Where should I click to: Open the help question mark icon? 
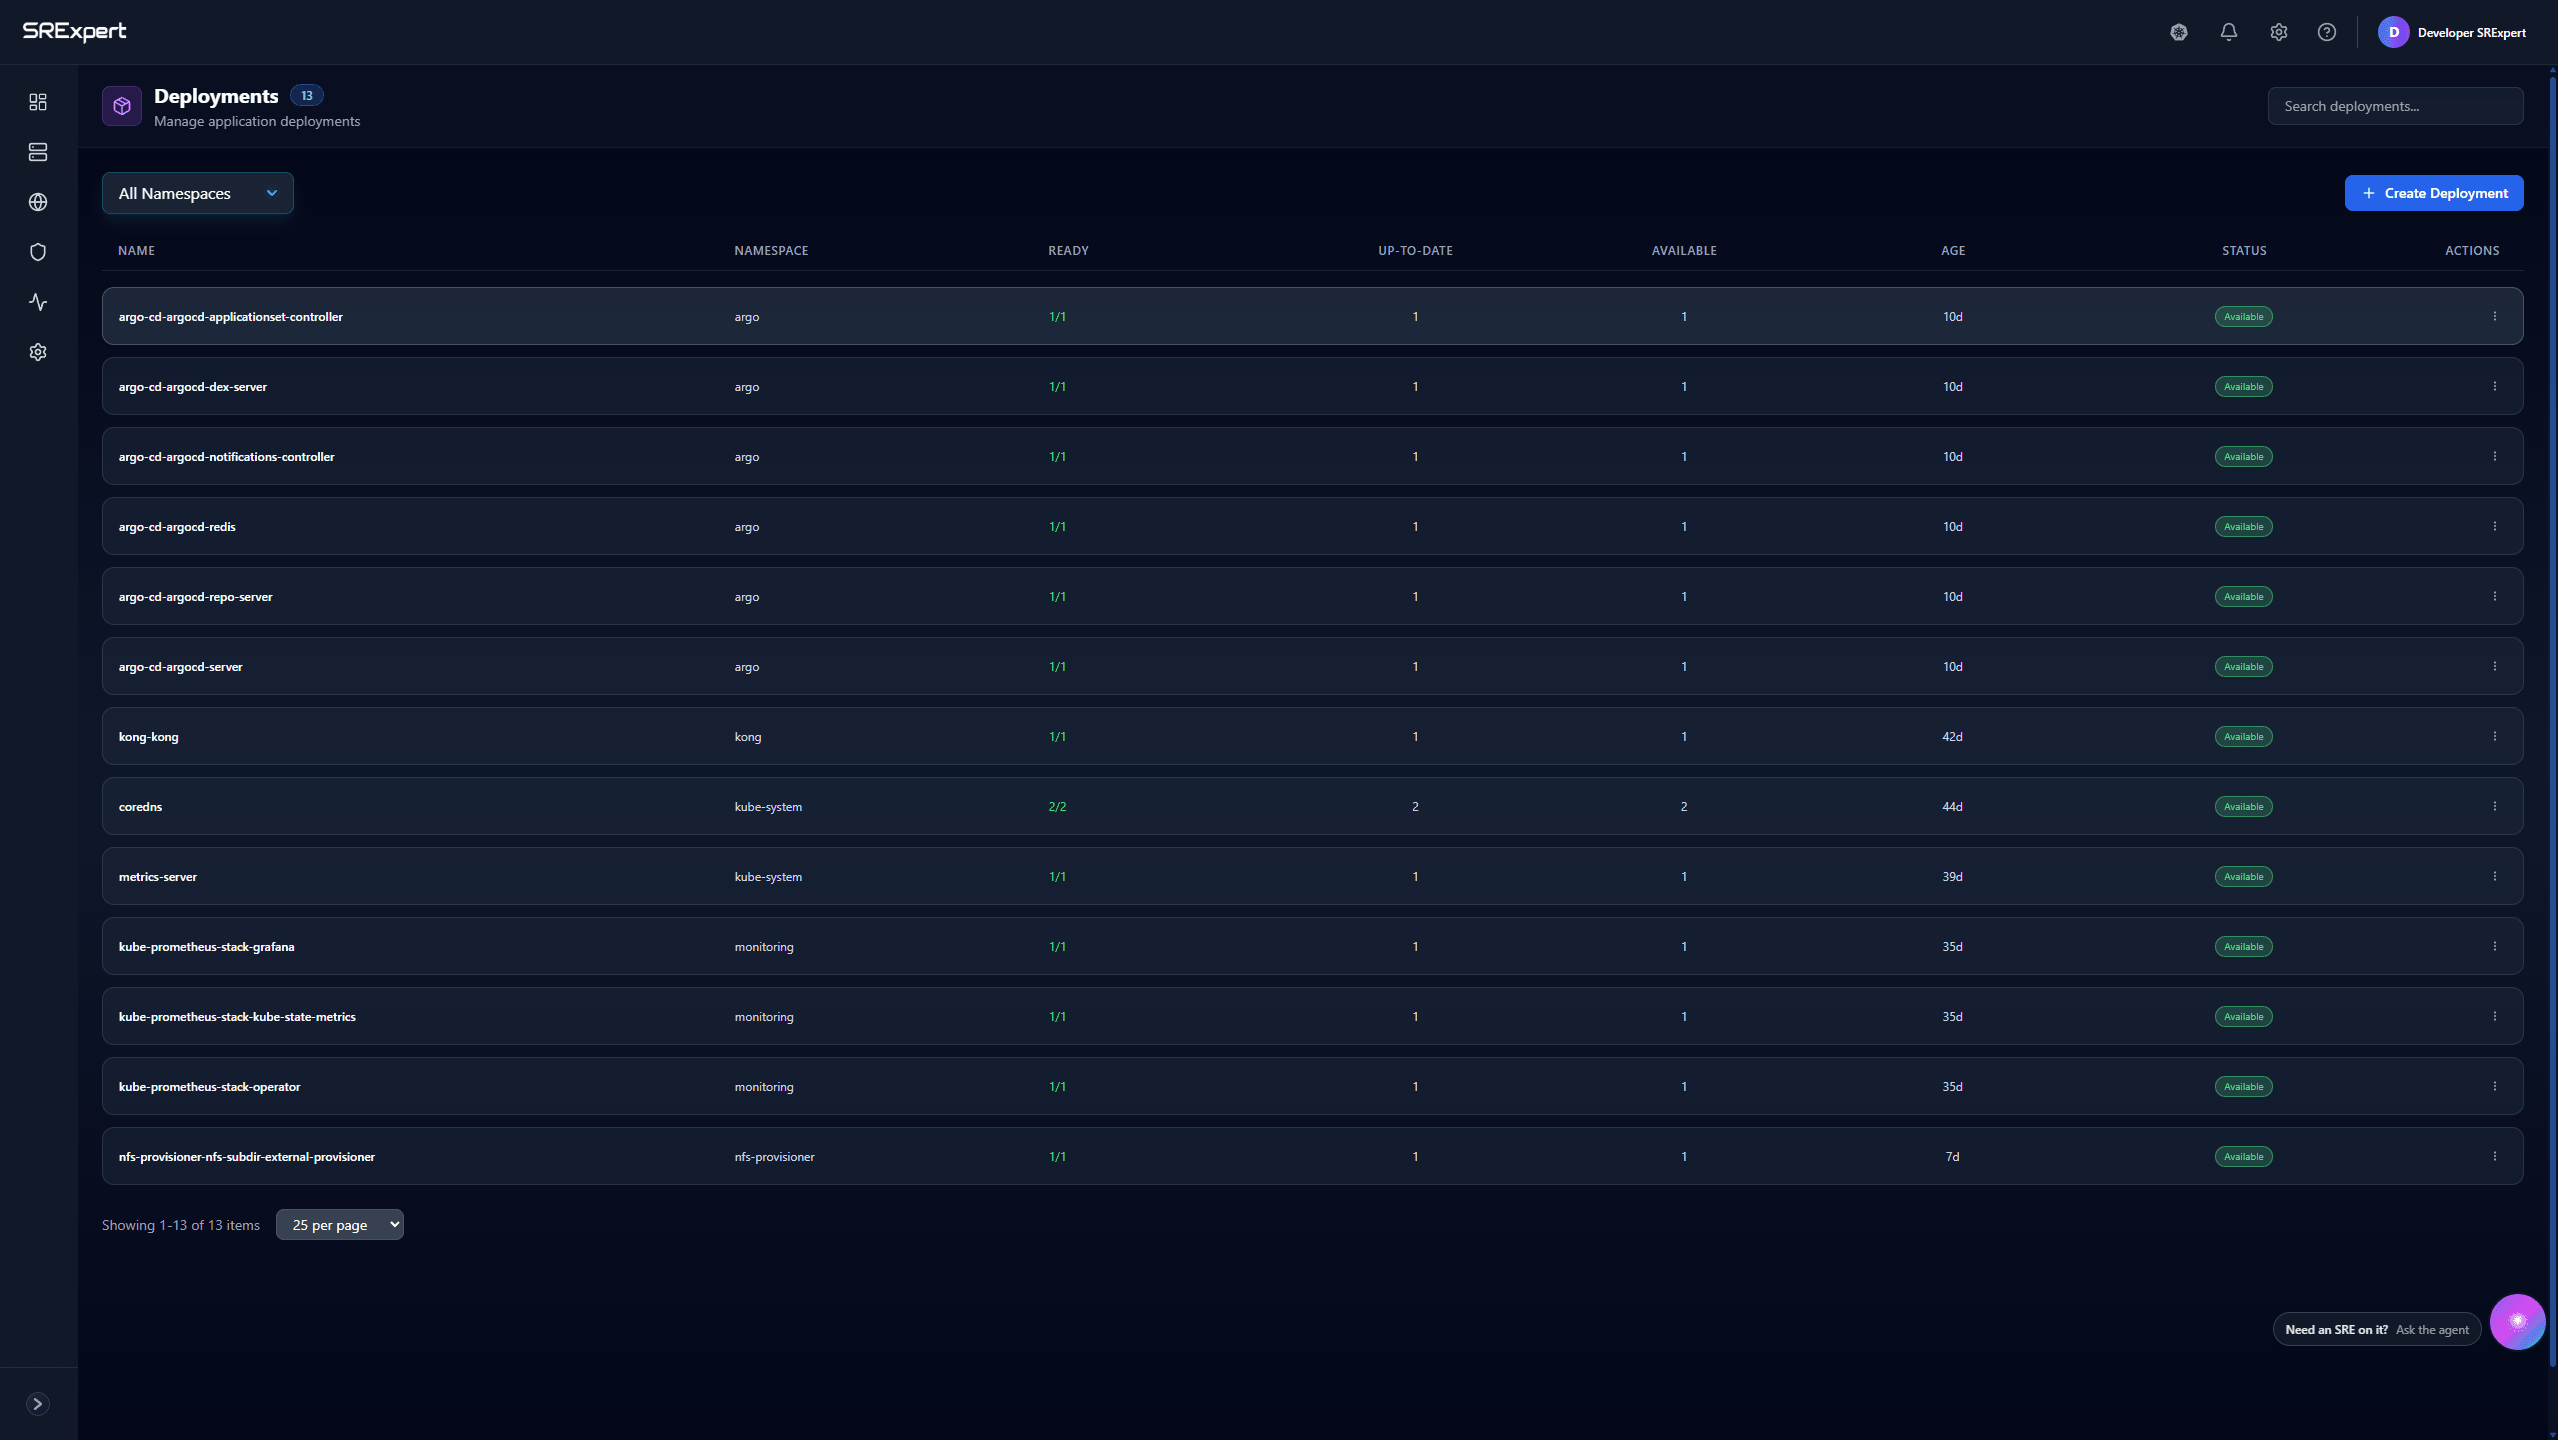[2327, 32]
